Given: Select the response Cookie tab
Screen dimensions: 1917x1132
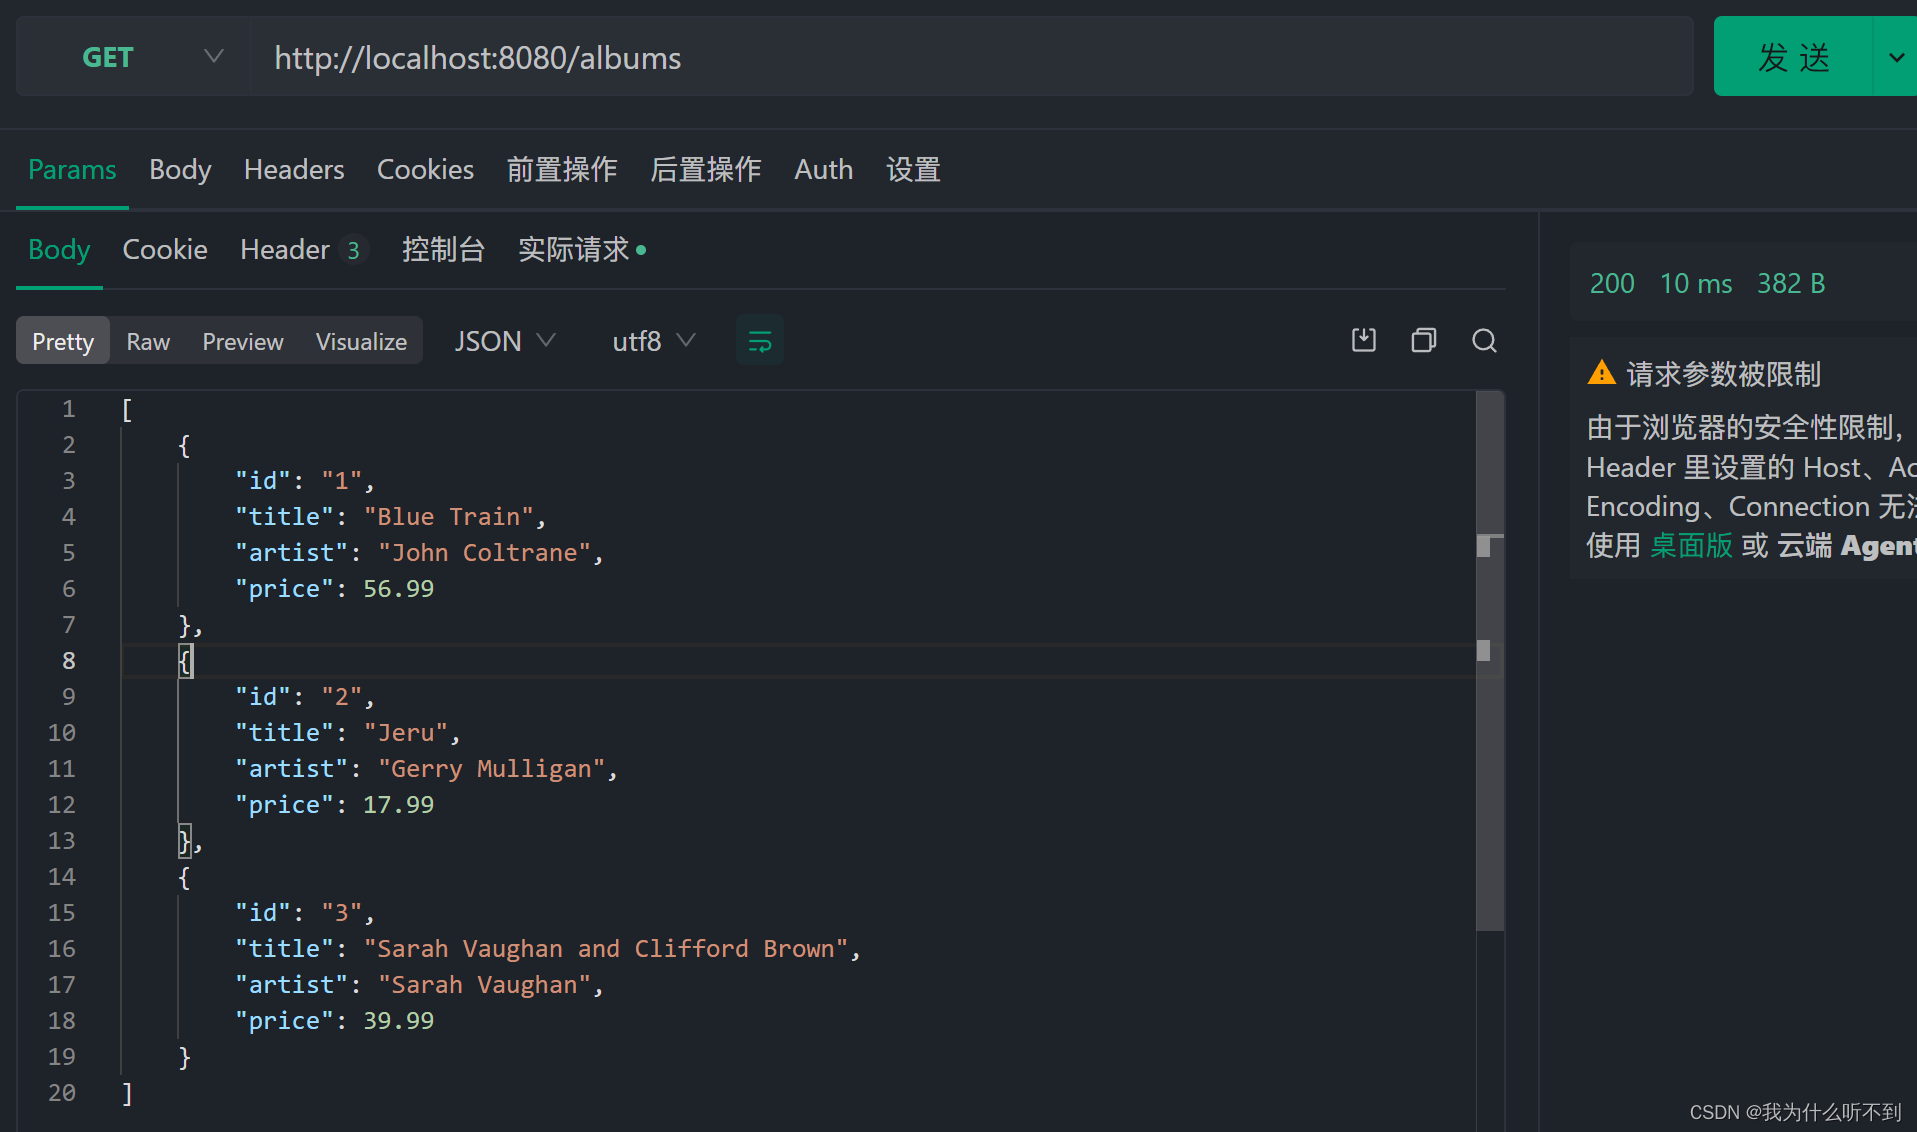Looking at the screenshot, I should pos(165,249).
